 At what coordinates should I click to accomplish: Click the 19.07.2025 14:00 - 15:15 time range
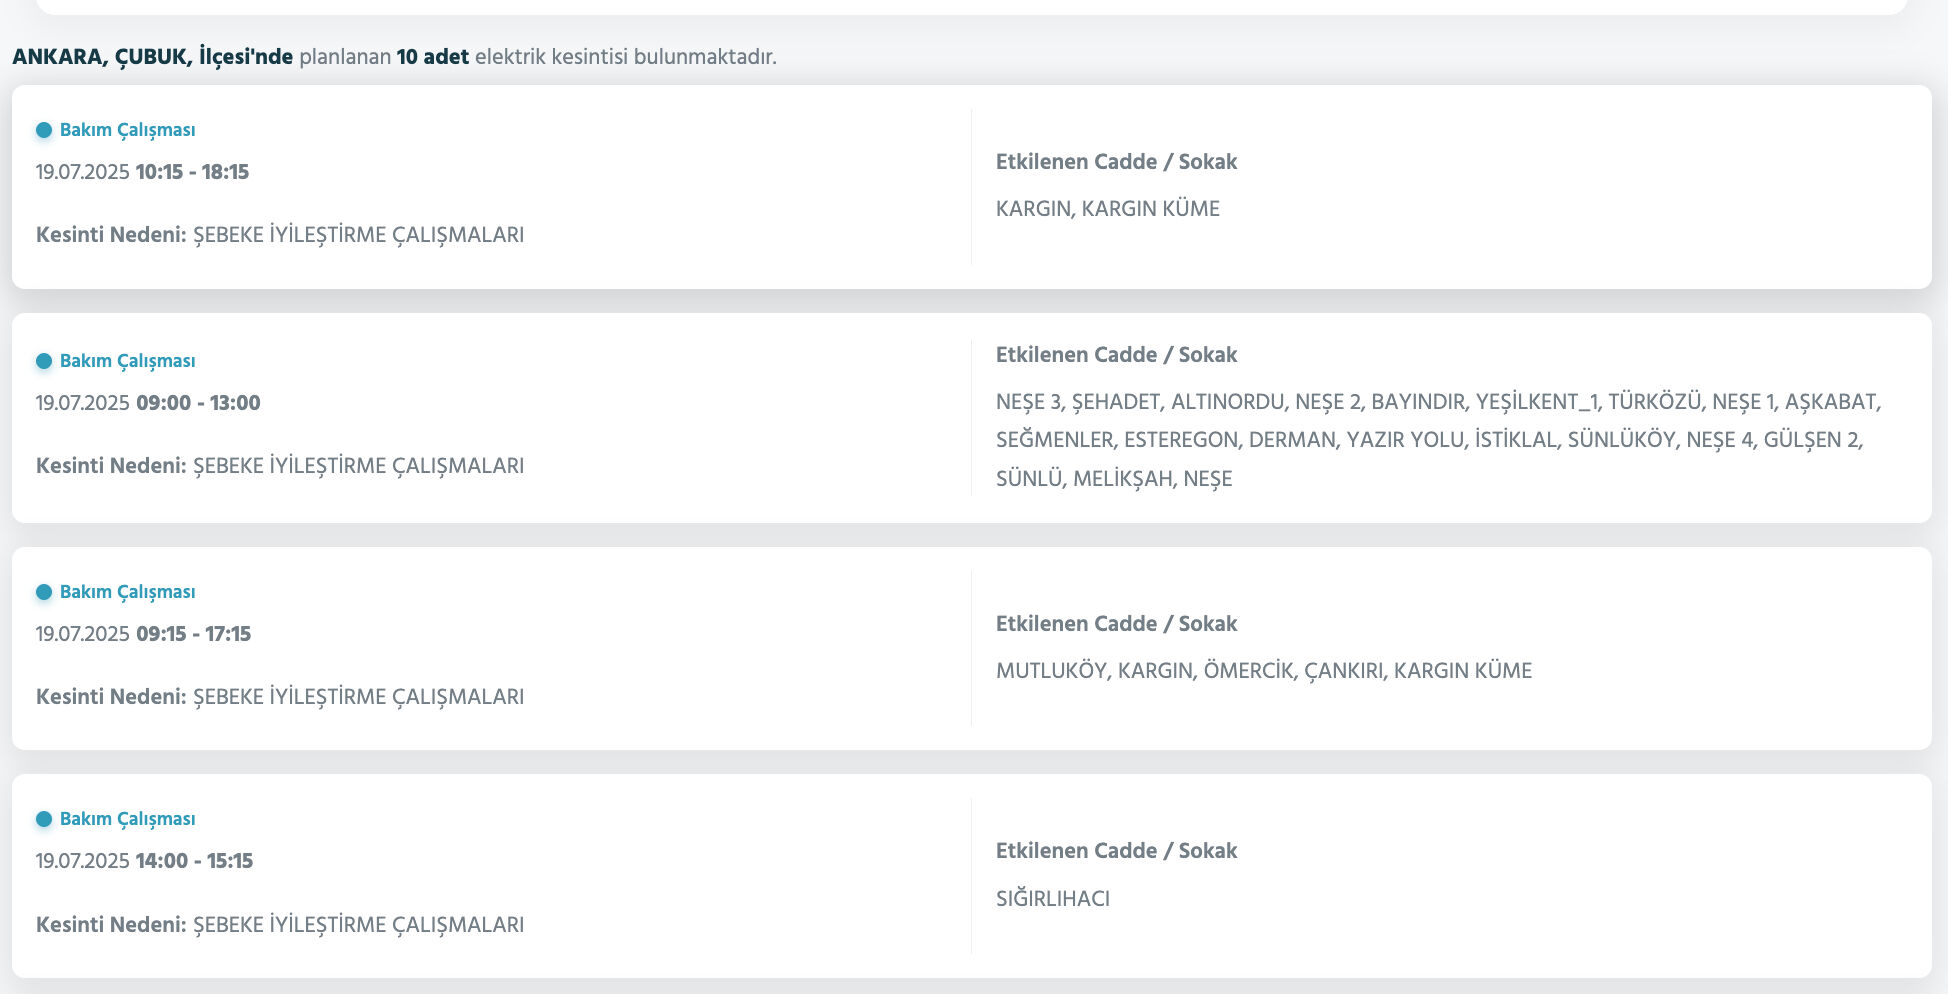(144, 861)
